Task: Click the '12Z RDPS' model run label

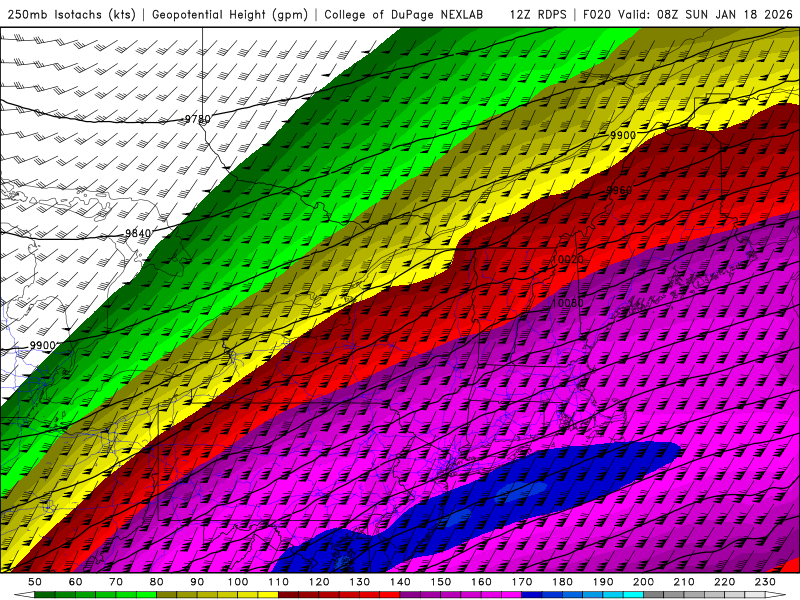Action: point(538,15)
